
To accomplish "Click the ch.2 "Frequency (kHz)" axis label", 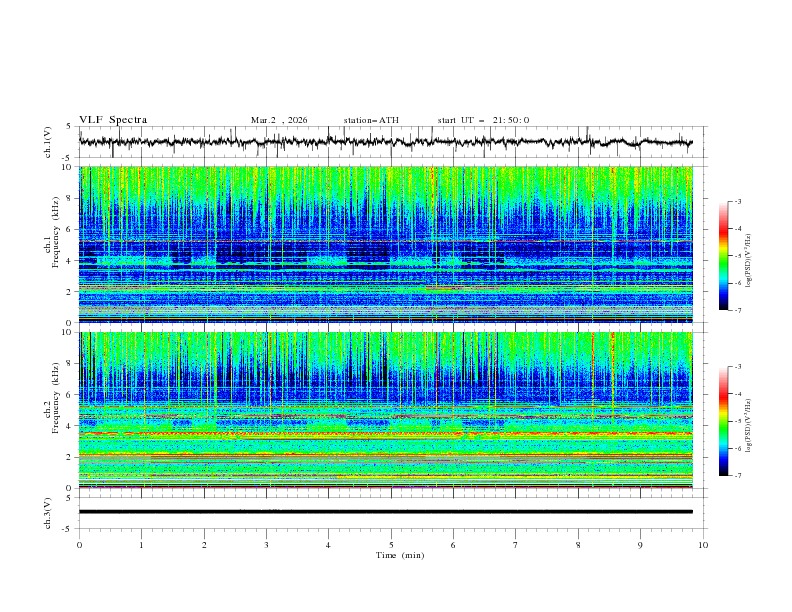I will click(56, 396).
